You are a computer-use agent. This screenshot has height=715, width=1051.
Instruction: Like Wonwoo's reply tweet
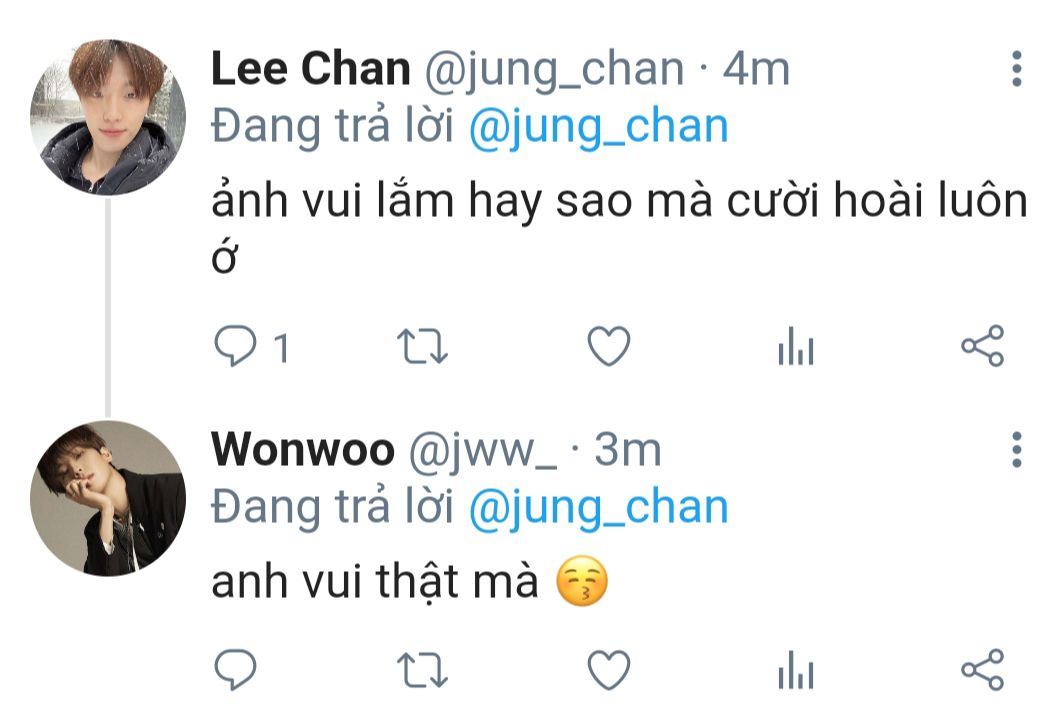pos(609,669)
